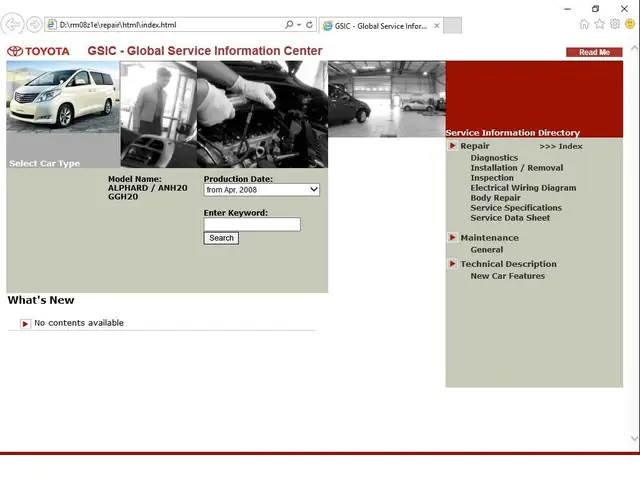The height and width of the screenshot is (480, 640).
Task: Open a new blank browser tab
Action: (452, 25)
